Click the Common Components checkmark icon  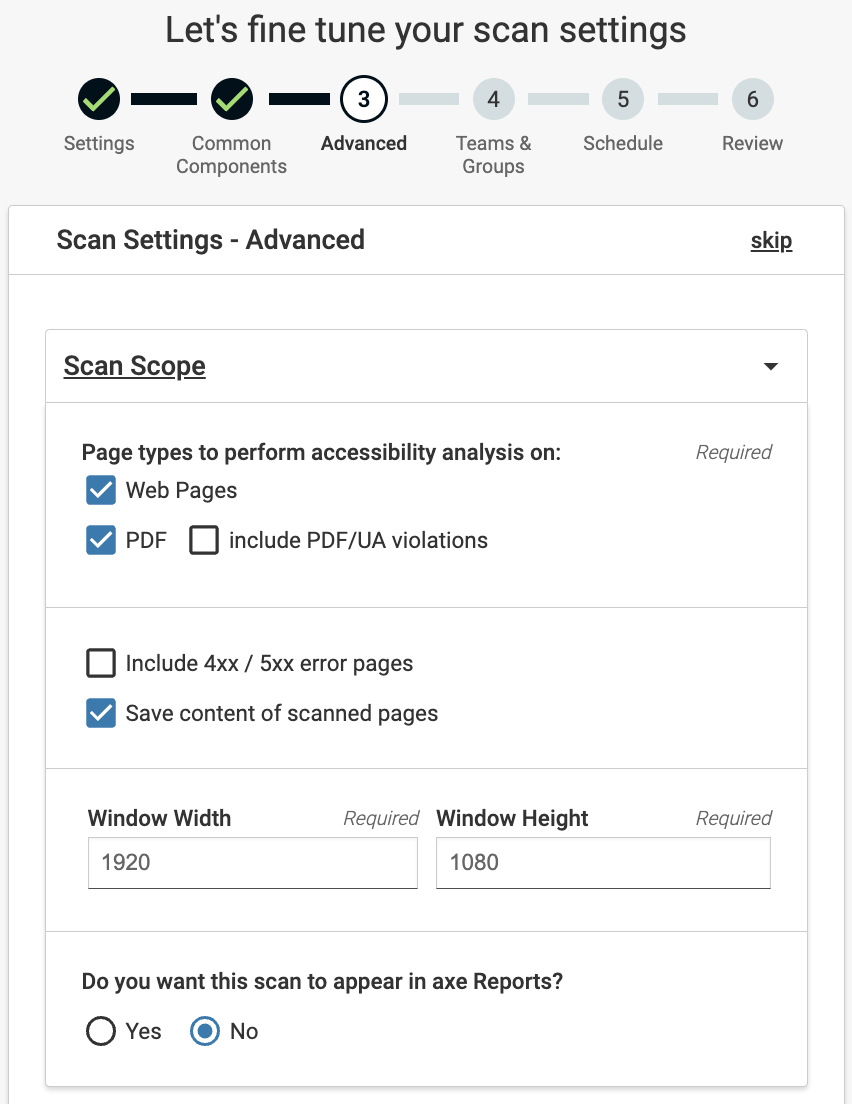point(232,99)
